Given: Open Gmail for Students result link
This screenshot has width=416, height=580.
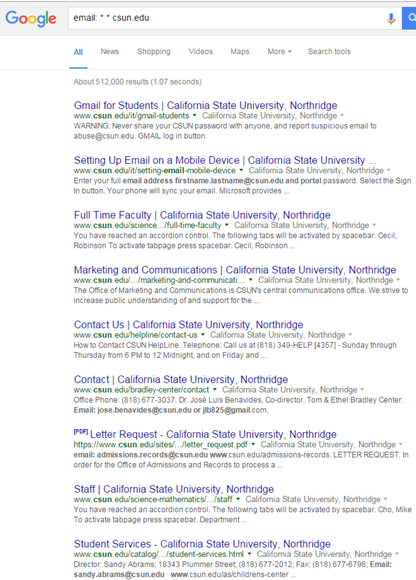Looking at the screenshot, I should tap(206, 105).
